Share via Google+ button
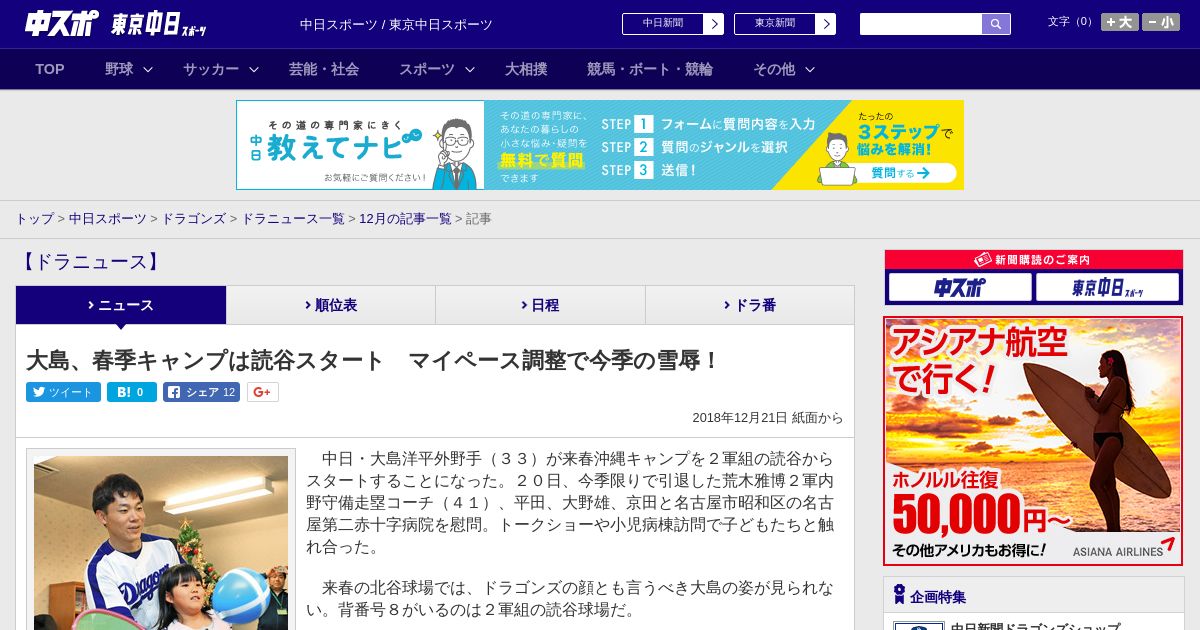This screenshot has height=630, width=1200. tap(262, 392)
